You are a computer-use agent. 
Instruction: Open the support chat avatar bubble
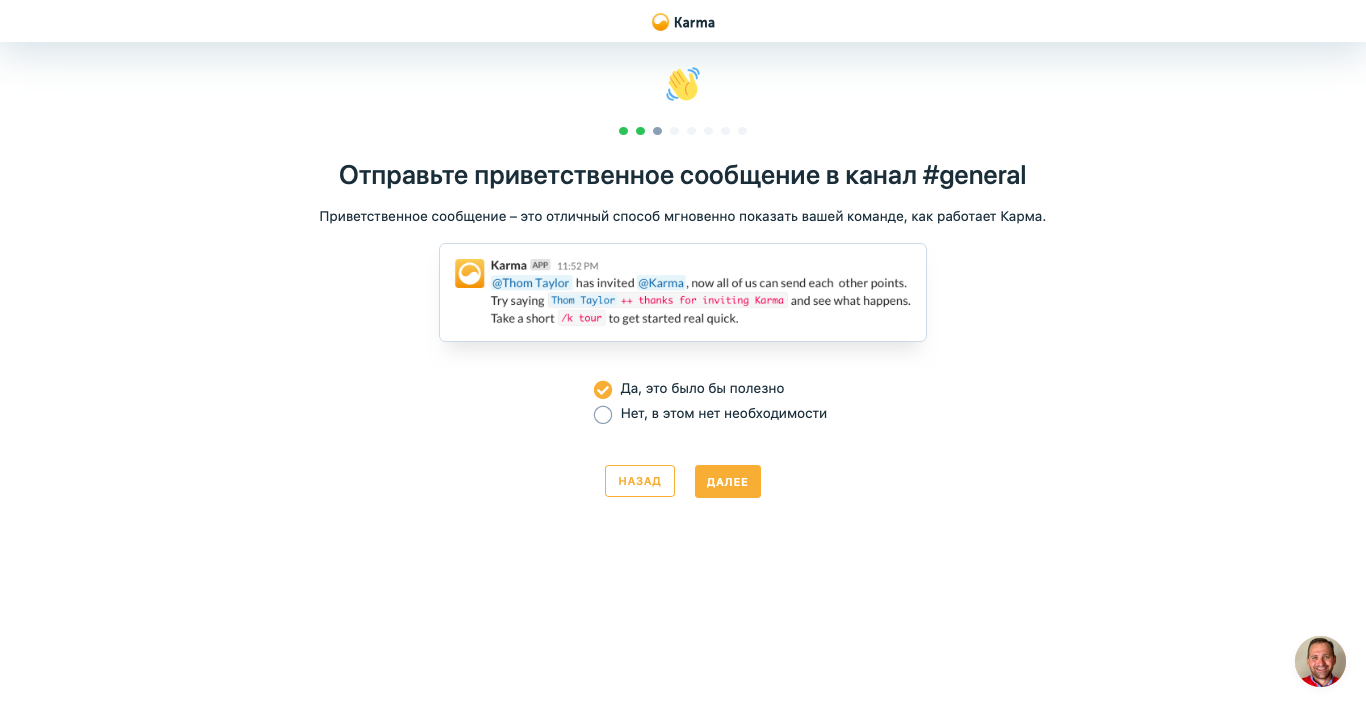[1320, 661]
